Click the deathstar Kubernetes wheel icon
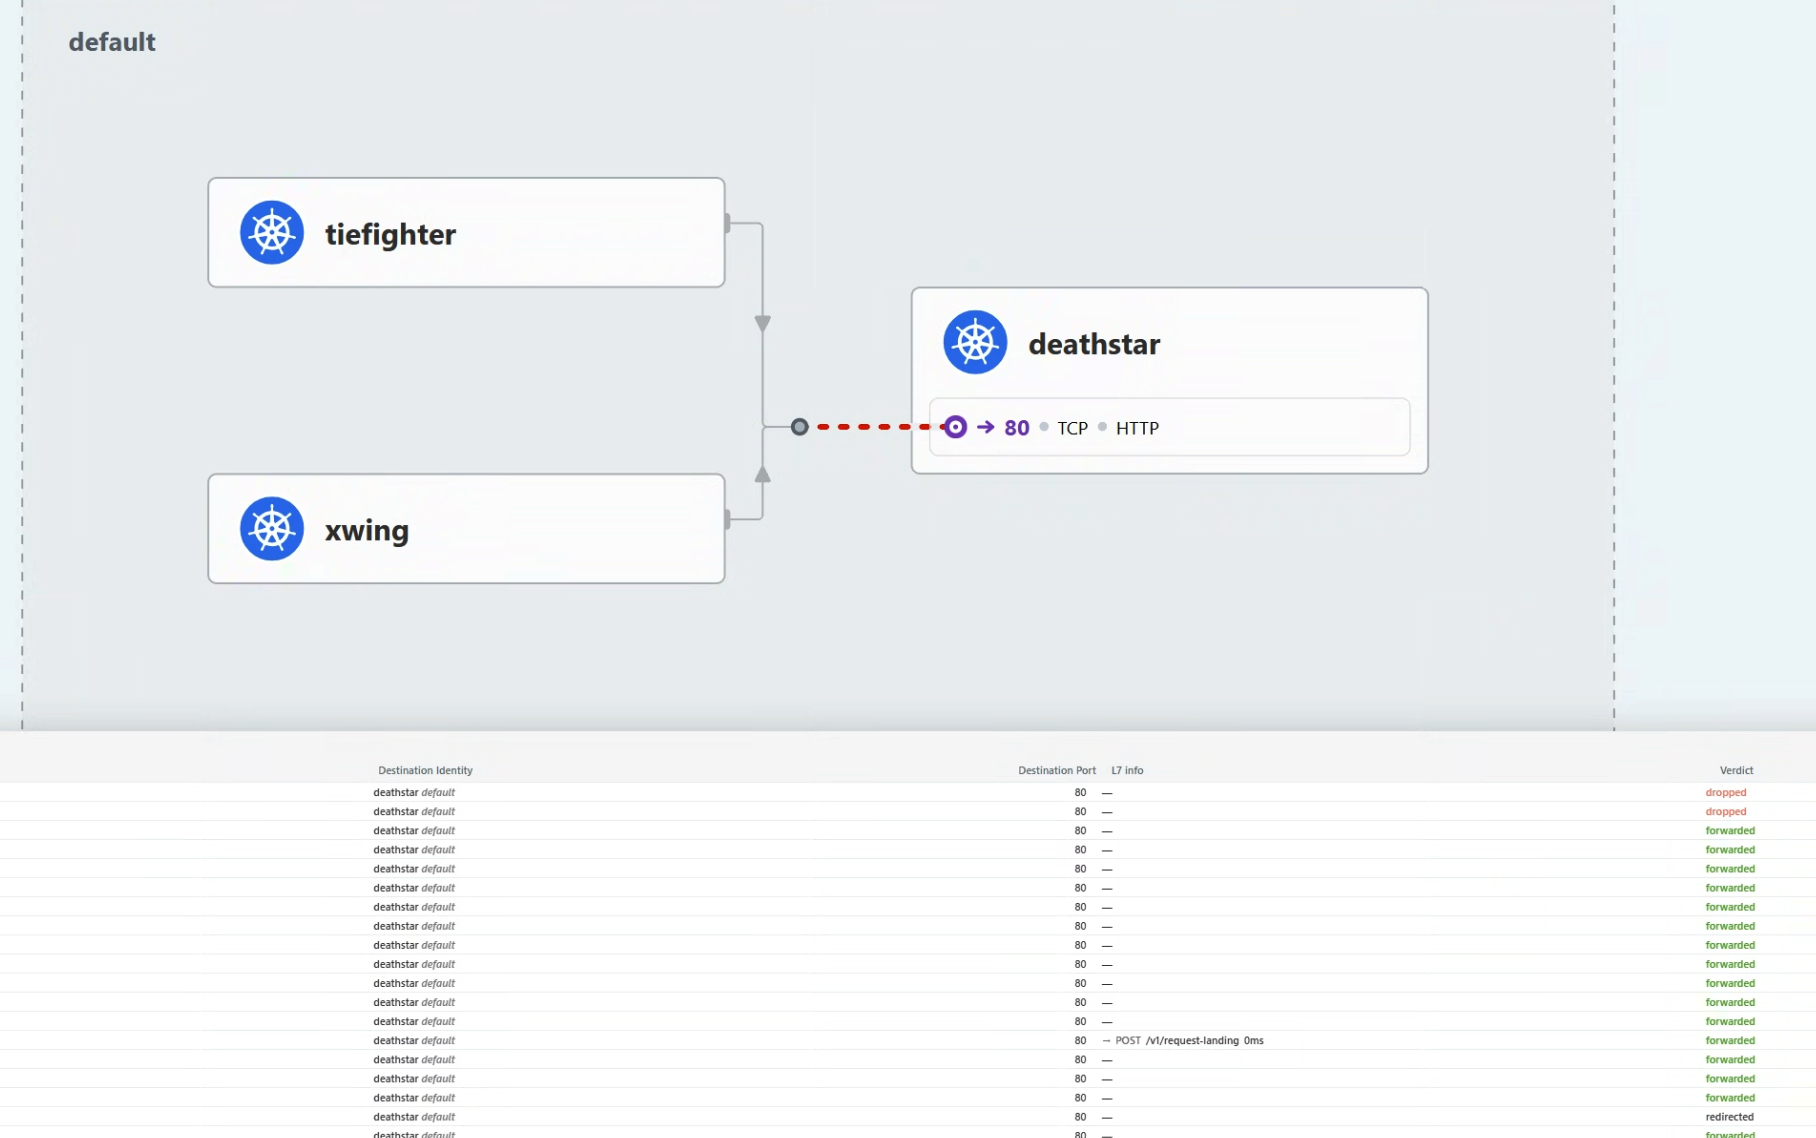The height and width of the screenshot is (1138, 1816). 975,343
